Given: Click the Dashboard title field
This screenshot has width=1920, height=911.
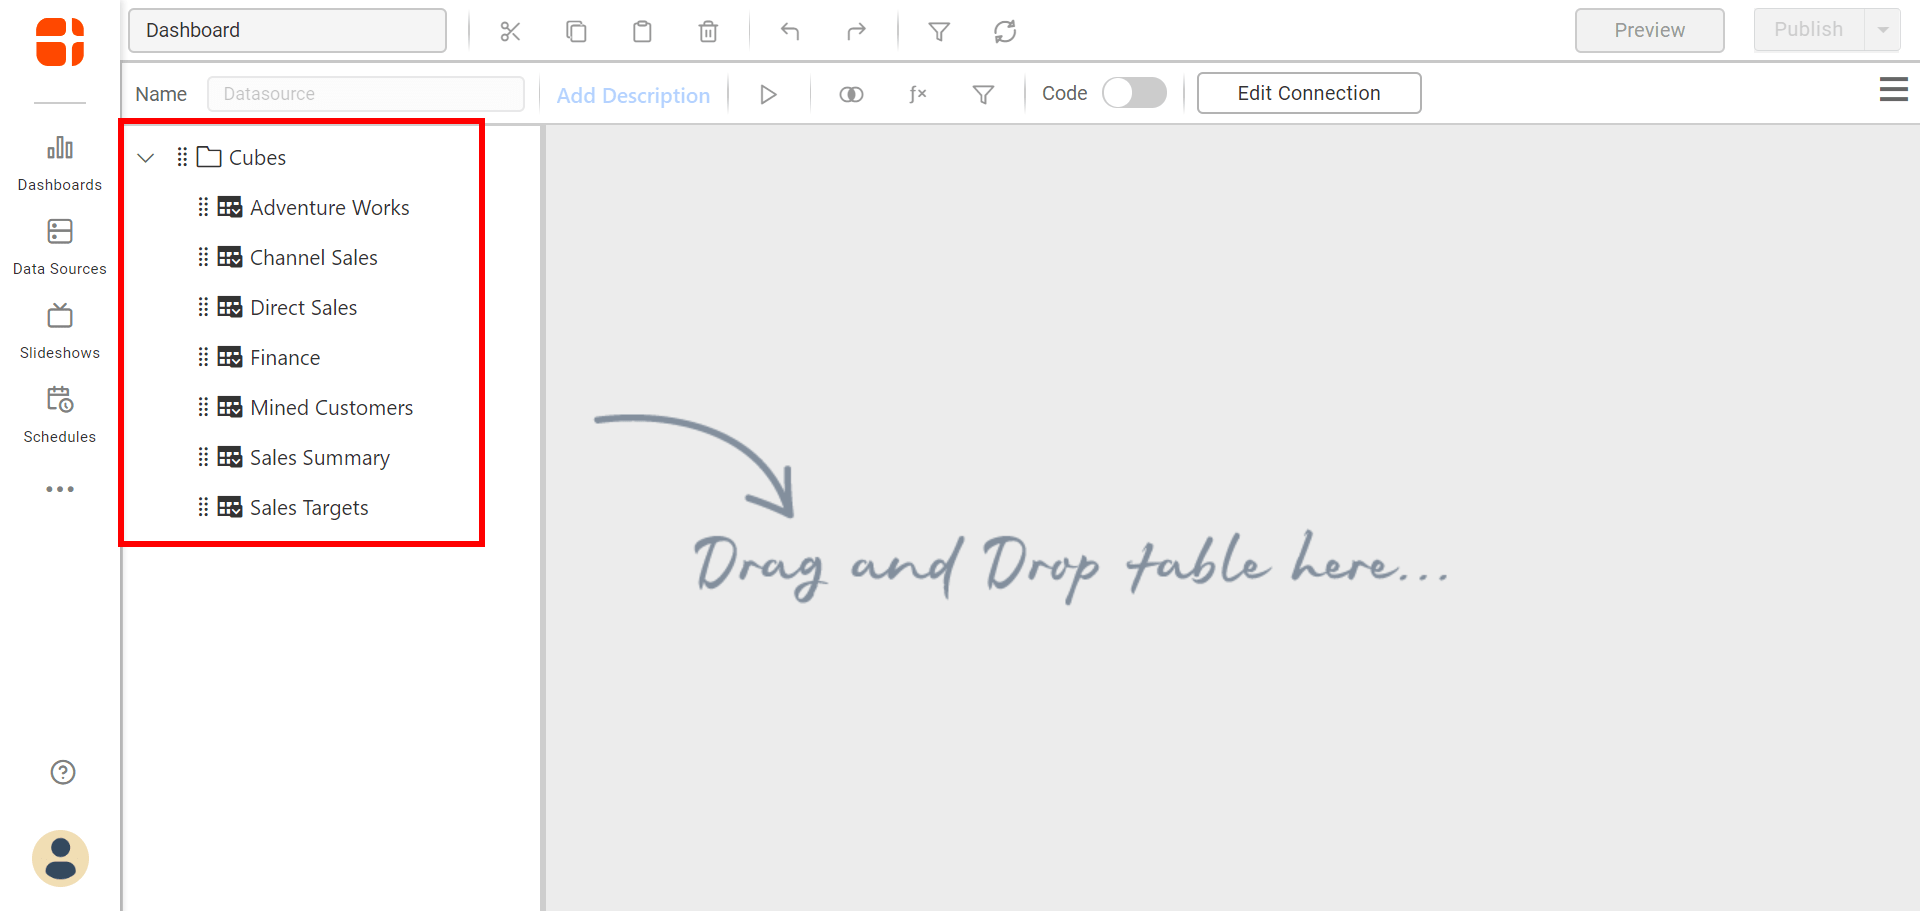Looking at the screenshot, I should pyautogui.click(x=287, y=30).
